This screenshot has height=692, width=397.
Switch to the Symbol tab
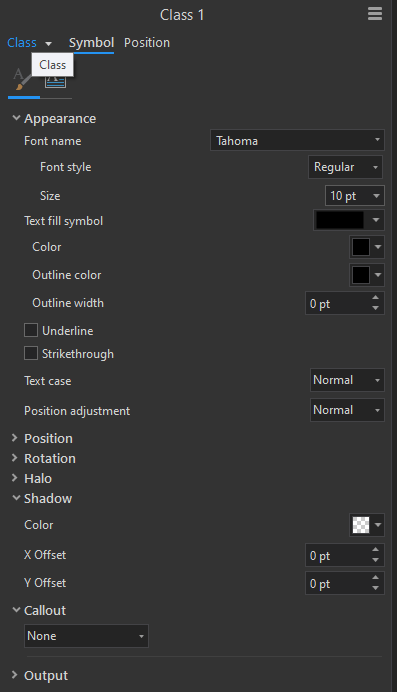tap(91, 43)
